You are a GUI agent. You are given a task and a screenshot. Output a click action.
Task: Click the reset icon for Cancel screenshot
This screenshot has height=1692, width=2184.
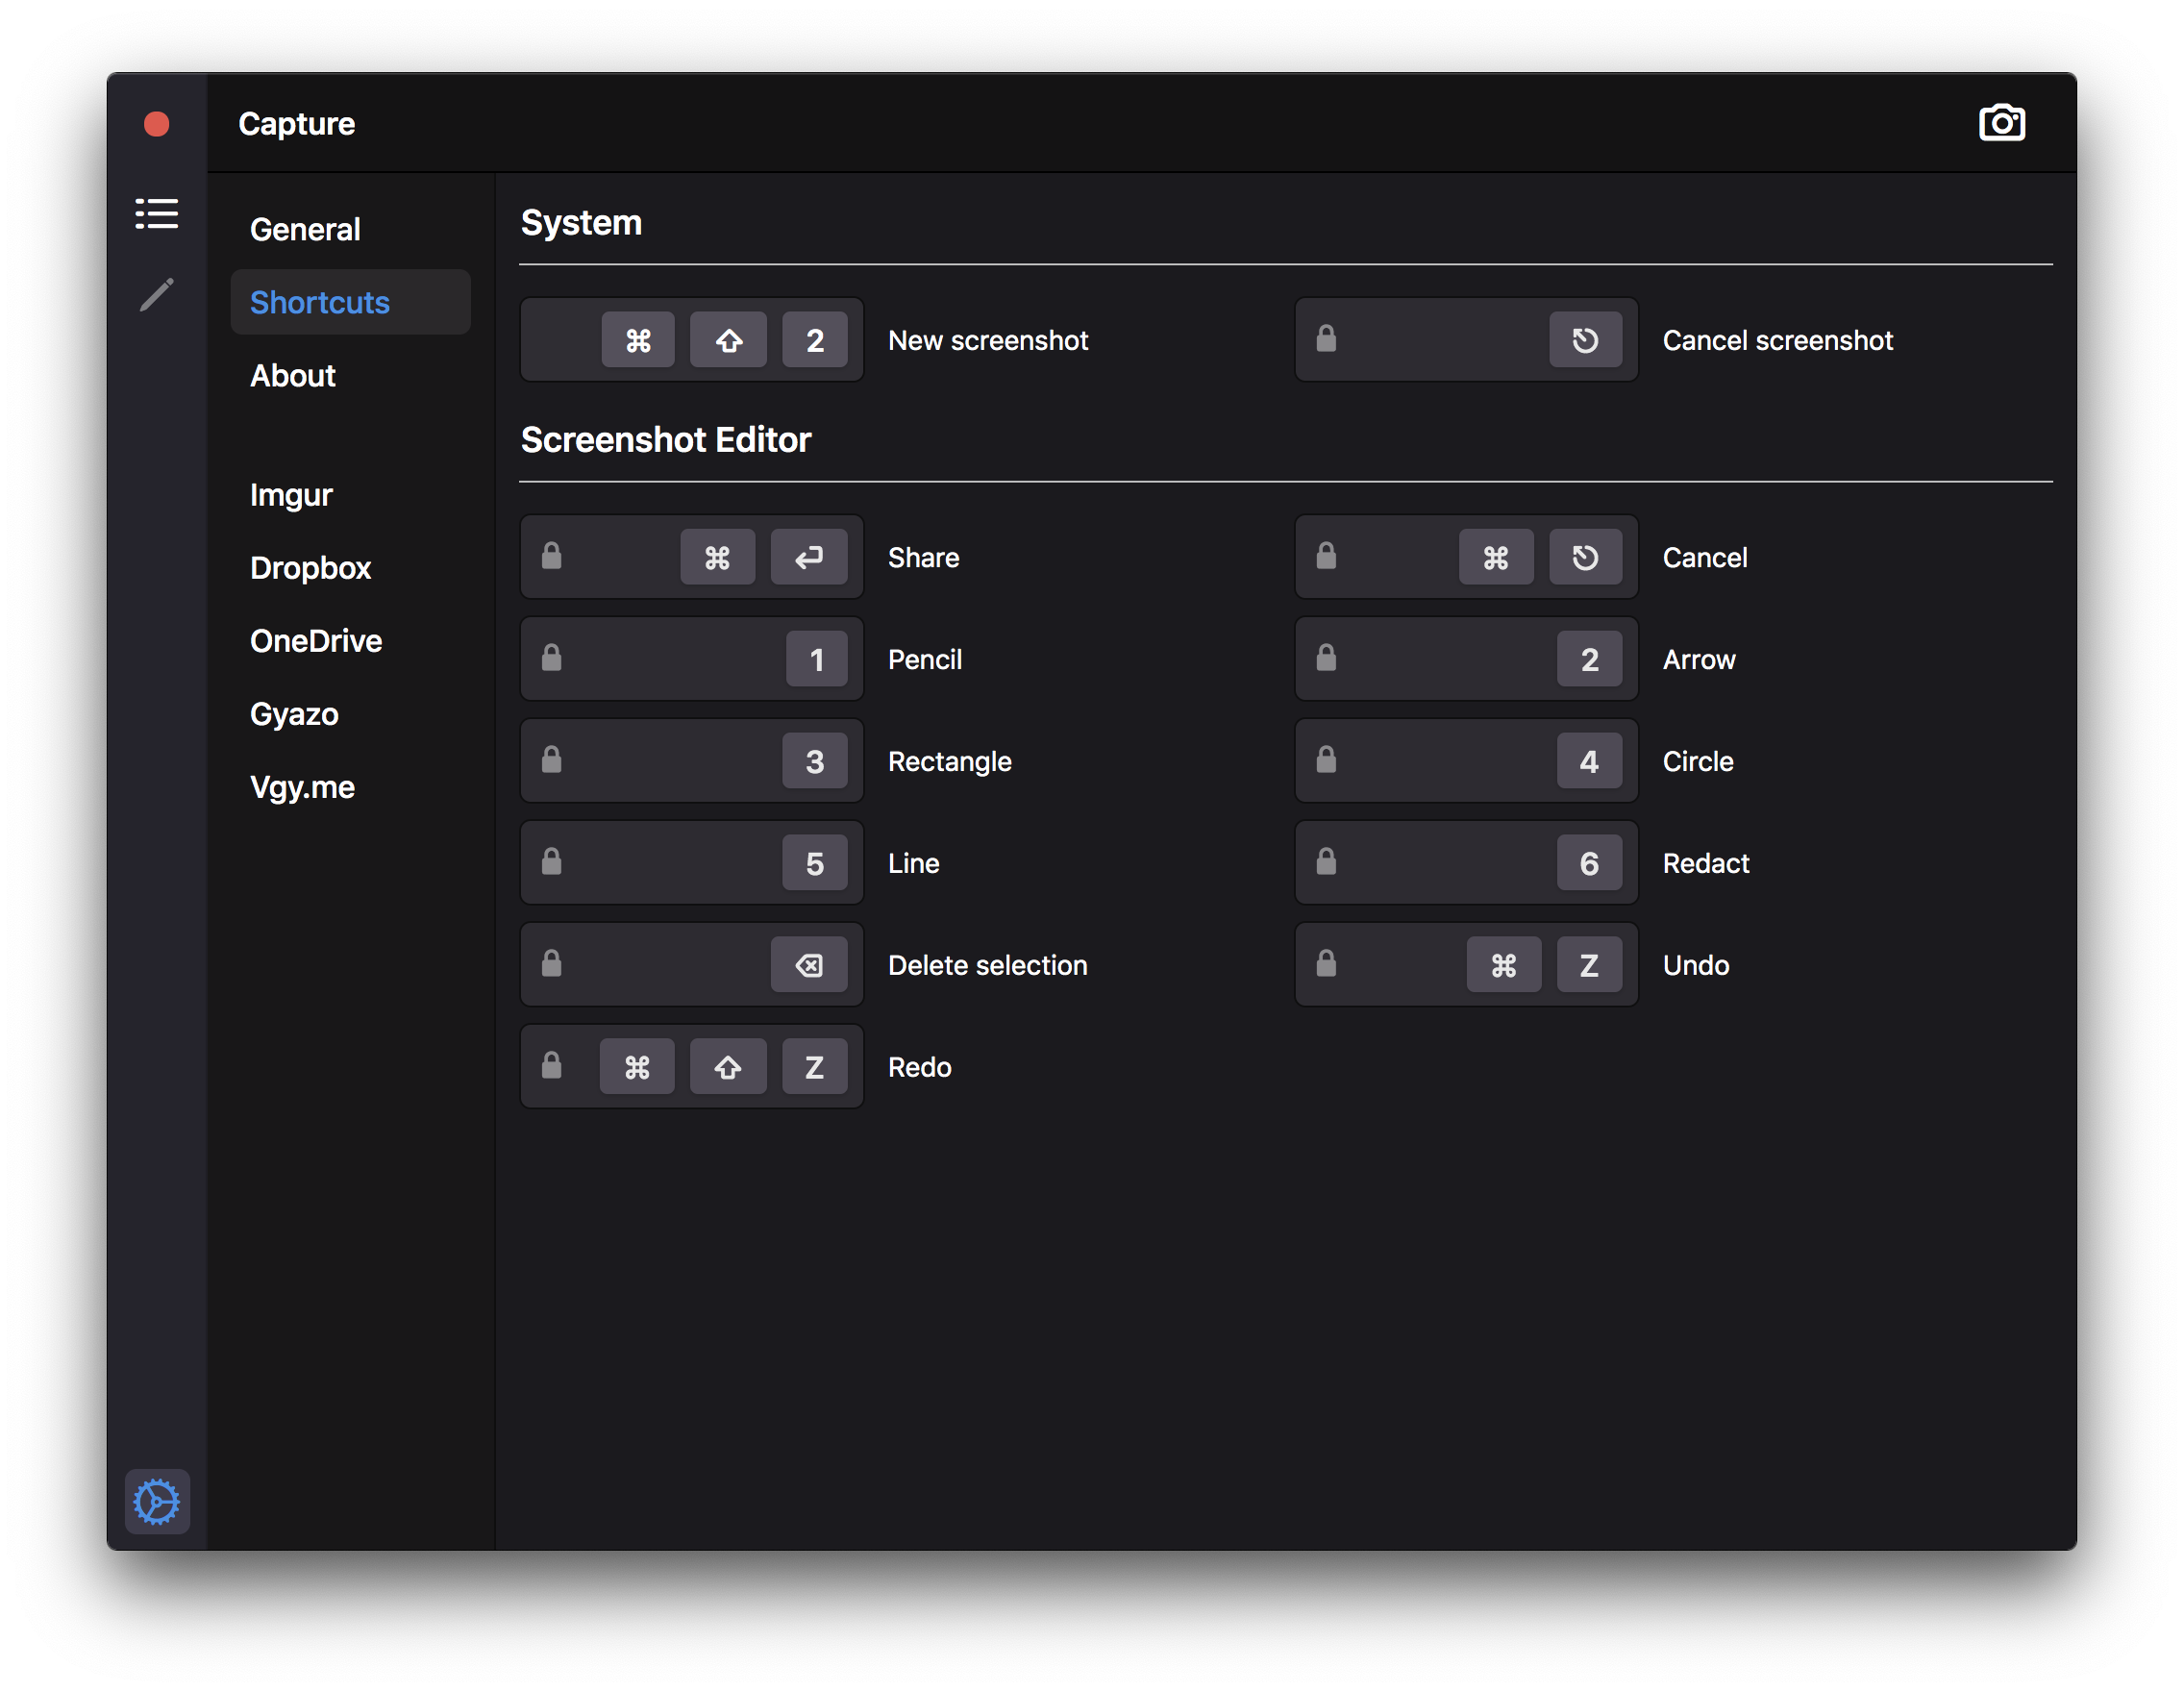tap(1585, 340)
